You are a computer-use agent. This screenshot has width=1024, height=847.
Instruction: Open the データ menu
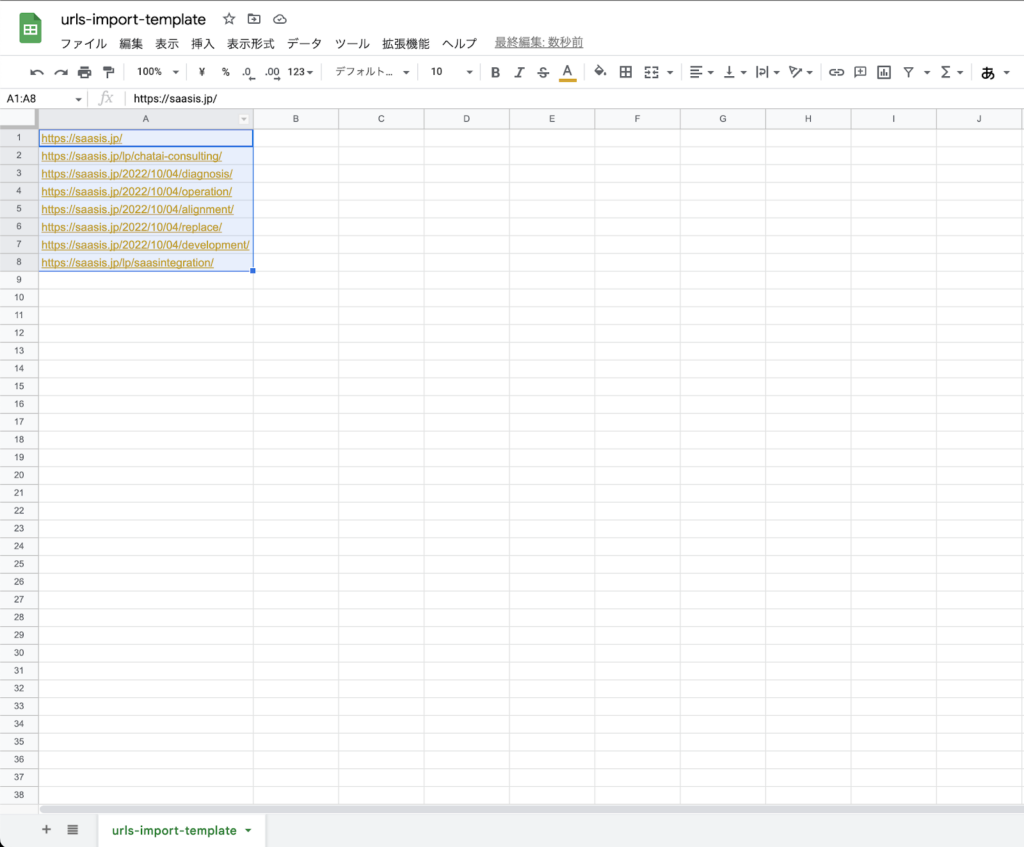point(304,43)
